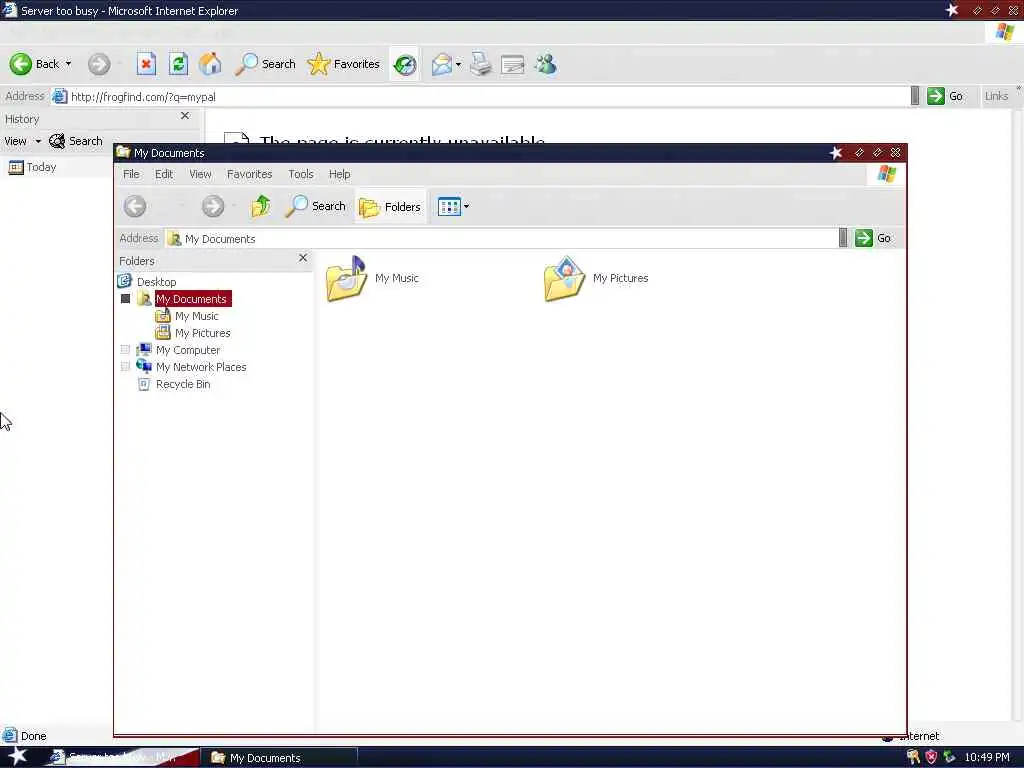Screen dimensions: 1024x768
Task: Click the IE Forward arrow icon
Action: click(99, 64)
